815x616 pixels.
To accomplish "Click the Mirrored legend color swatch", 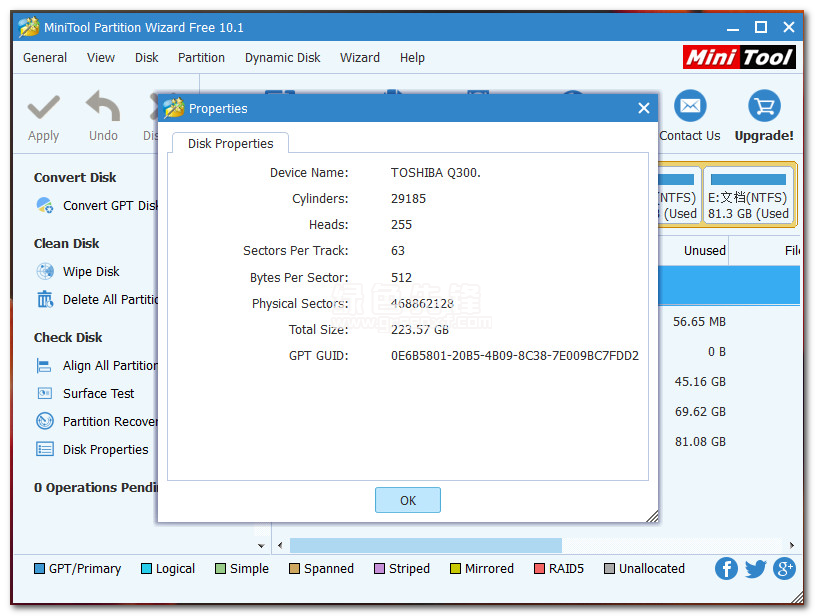I will click(455, 568).
